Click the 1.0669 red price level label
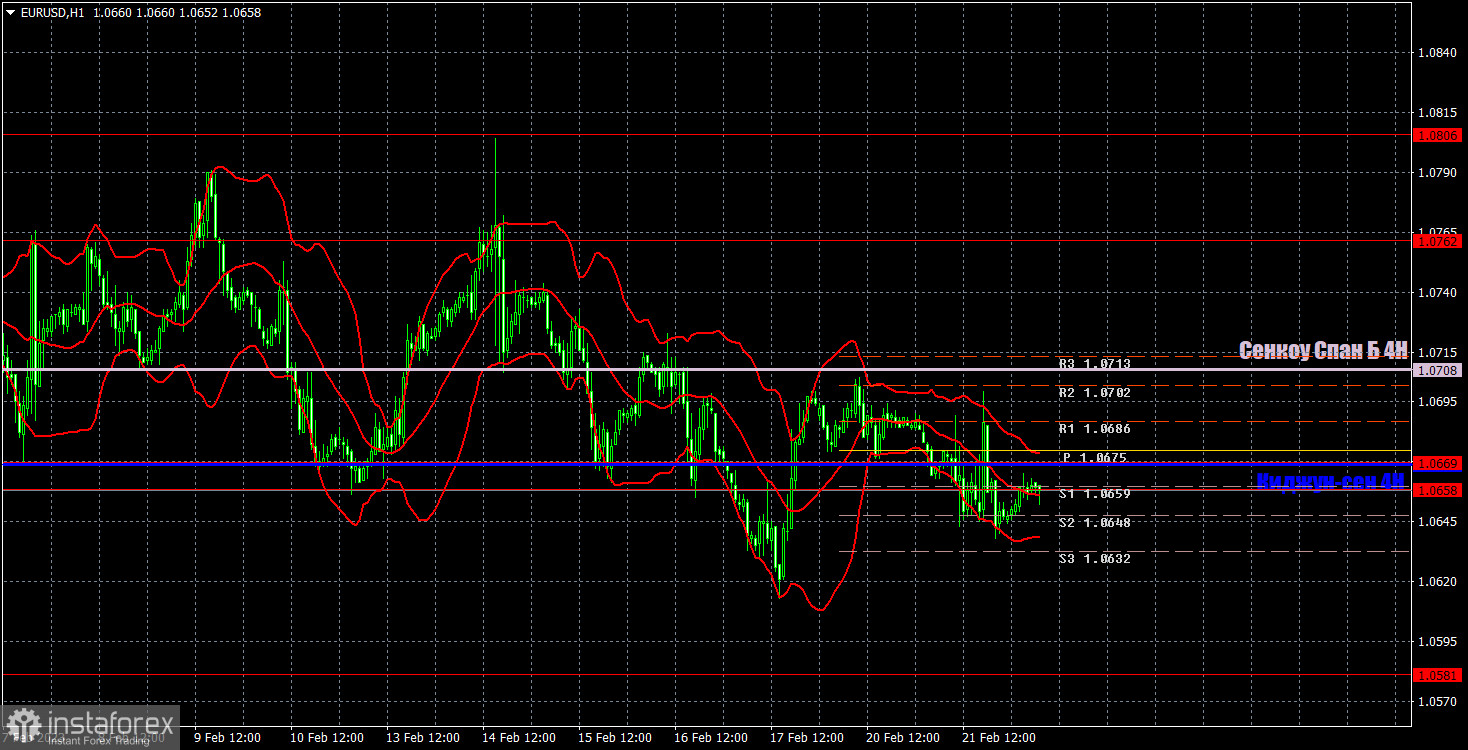The width and height of the screenshot is (1468, 750). pos(1438,463)
